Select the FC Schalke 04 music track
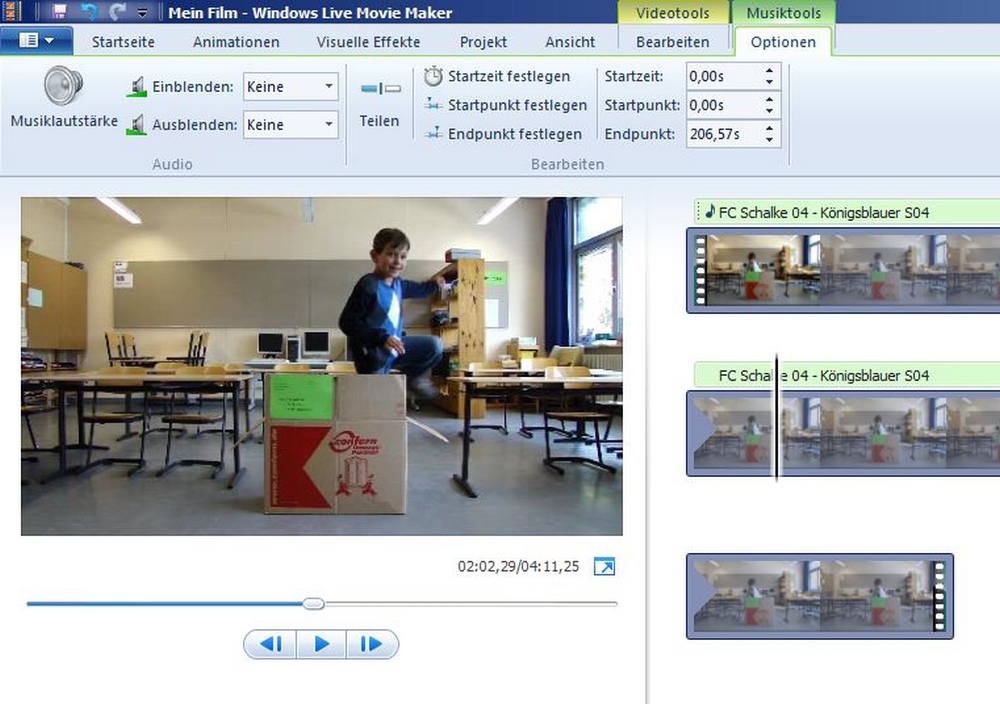This screenshot has width=1000, height=704. [845, 211]
